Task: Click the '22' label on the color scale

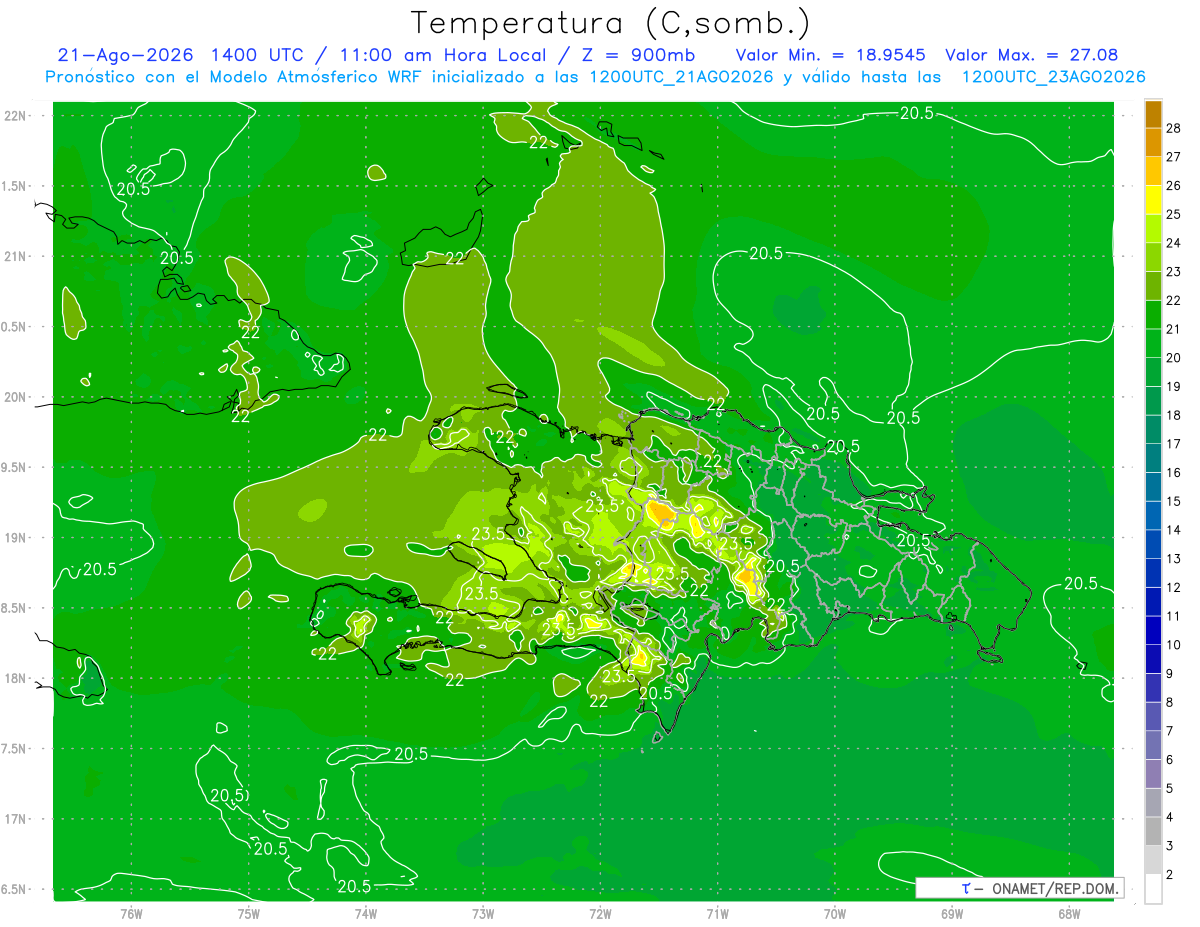Action: tap(1175, 301)
